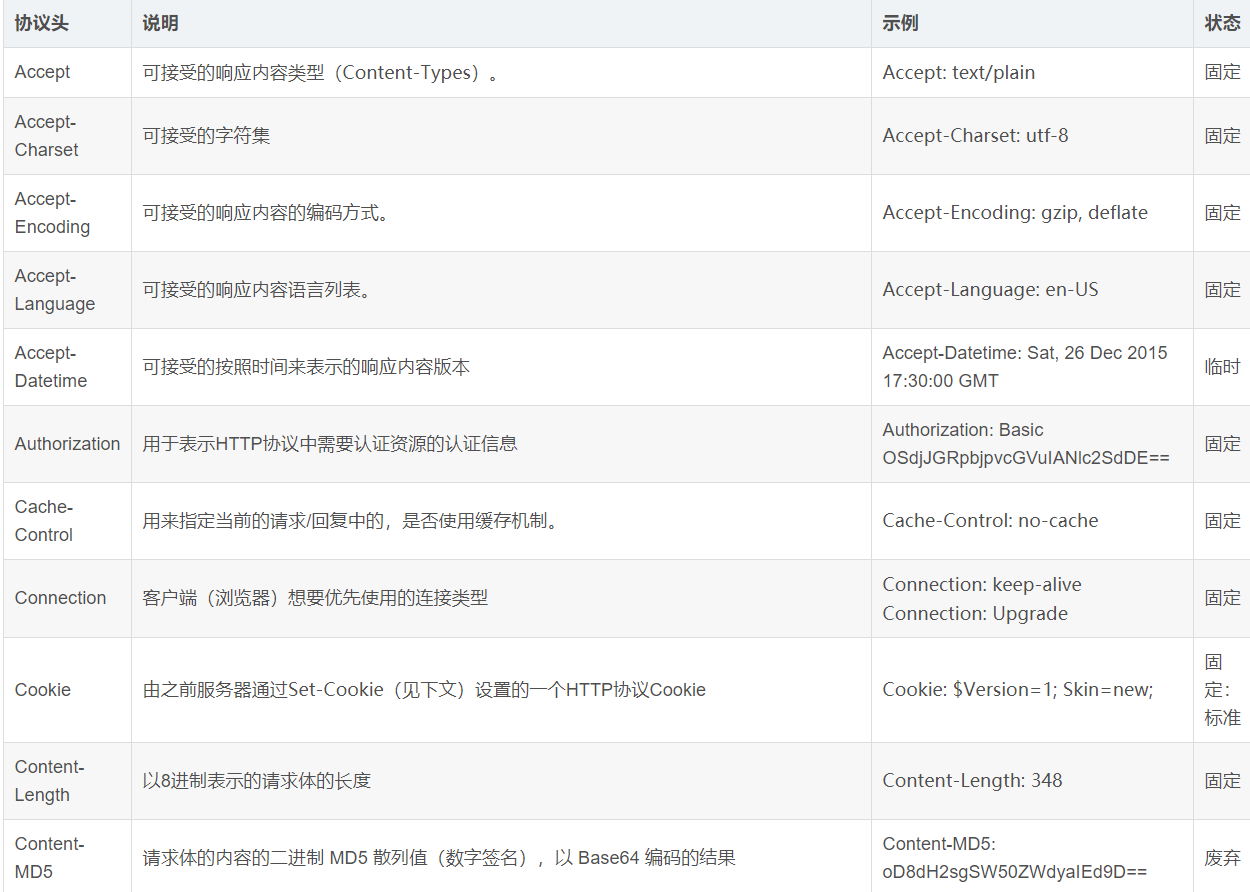1250x892 pixels.
Task: Select the description '以8进制表示的请求体的长度'
Action: pyautogui.click(x=257, y=781)
